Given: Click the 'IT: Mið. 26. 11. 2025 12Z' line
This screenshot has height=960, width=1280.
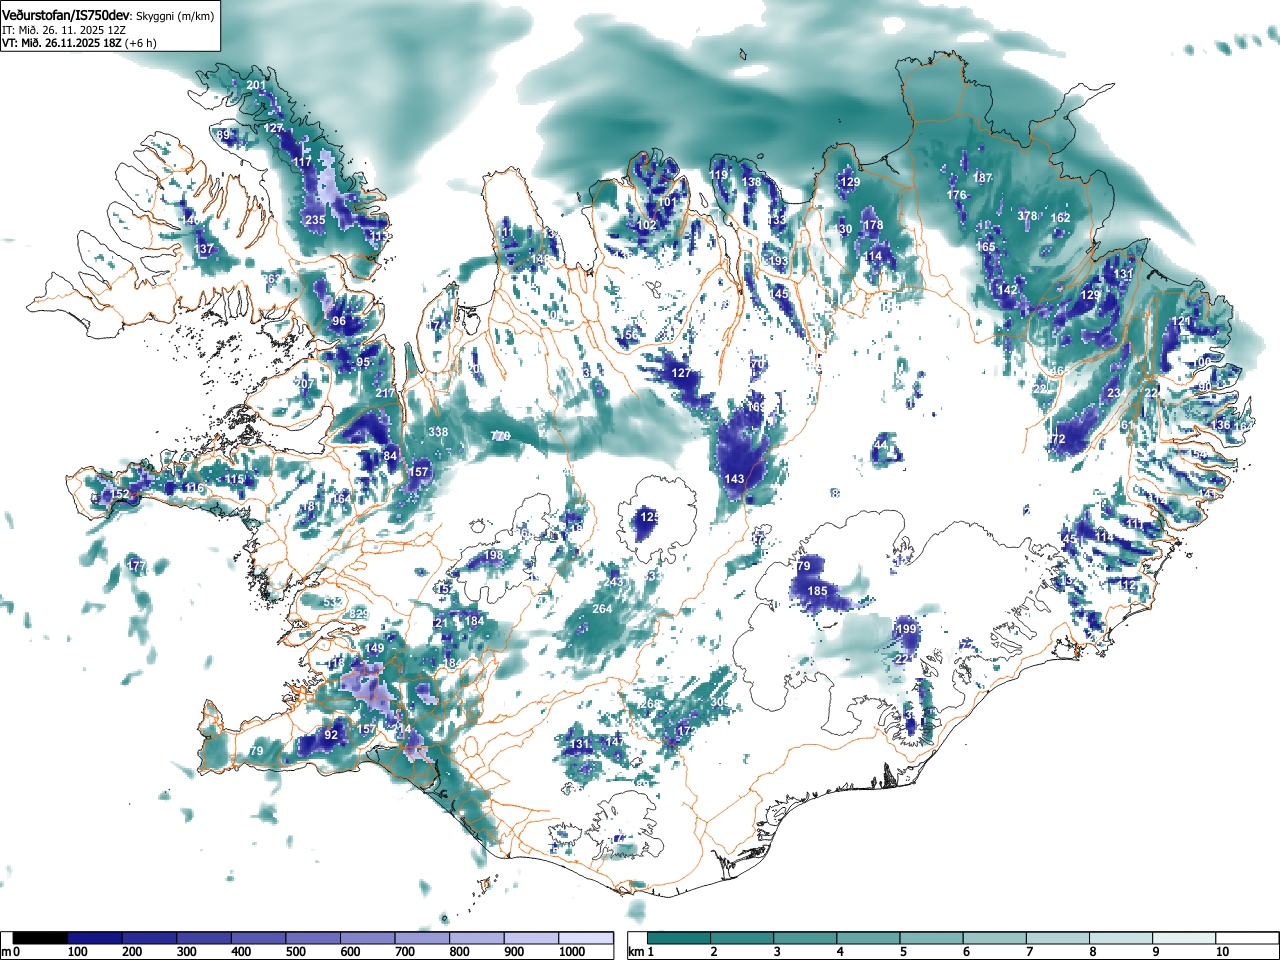Looking at the screenshot, I should [64, 30].
